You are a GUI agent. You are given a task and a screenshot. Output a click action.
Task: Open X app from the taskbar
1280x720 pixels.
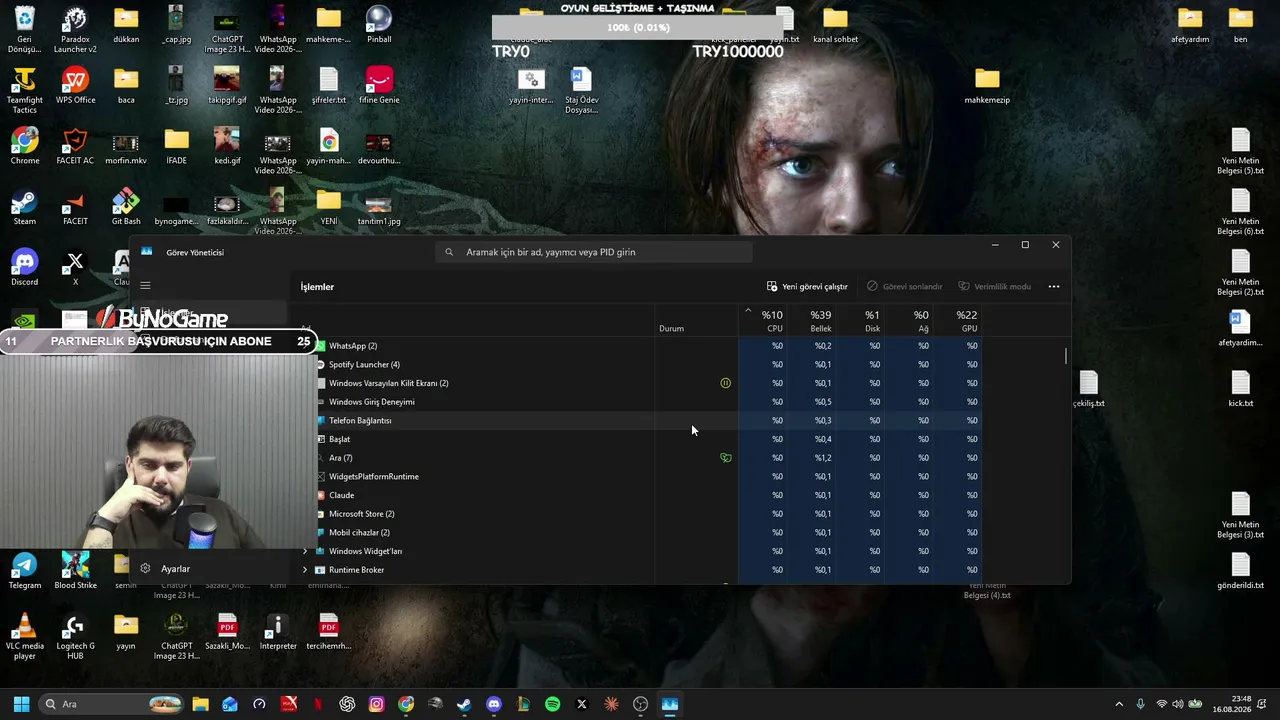[582, 704]
